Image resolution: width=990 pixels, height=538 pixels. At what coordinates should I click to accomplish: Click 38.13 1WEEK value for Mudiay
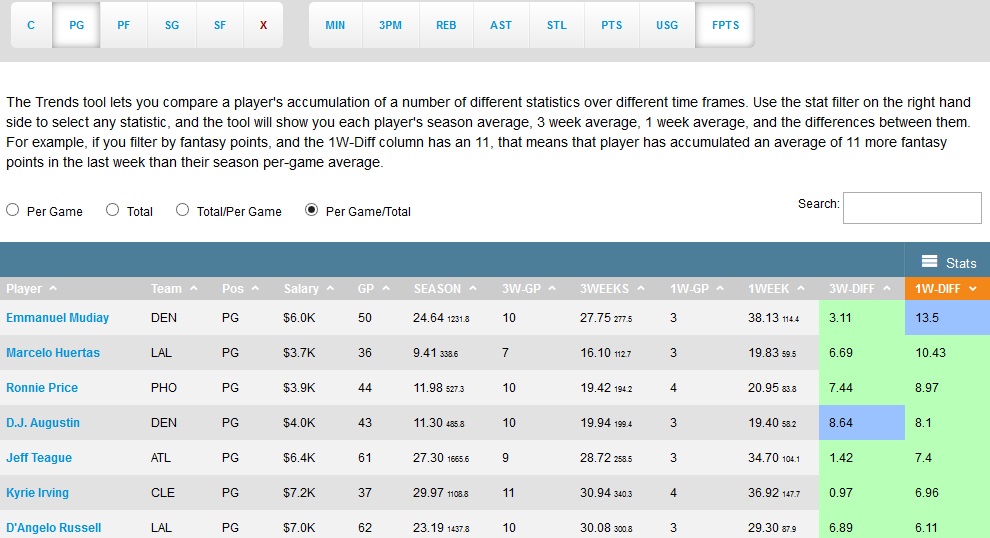763,318
